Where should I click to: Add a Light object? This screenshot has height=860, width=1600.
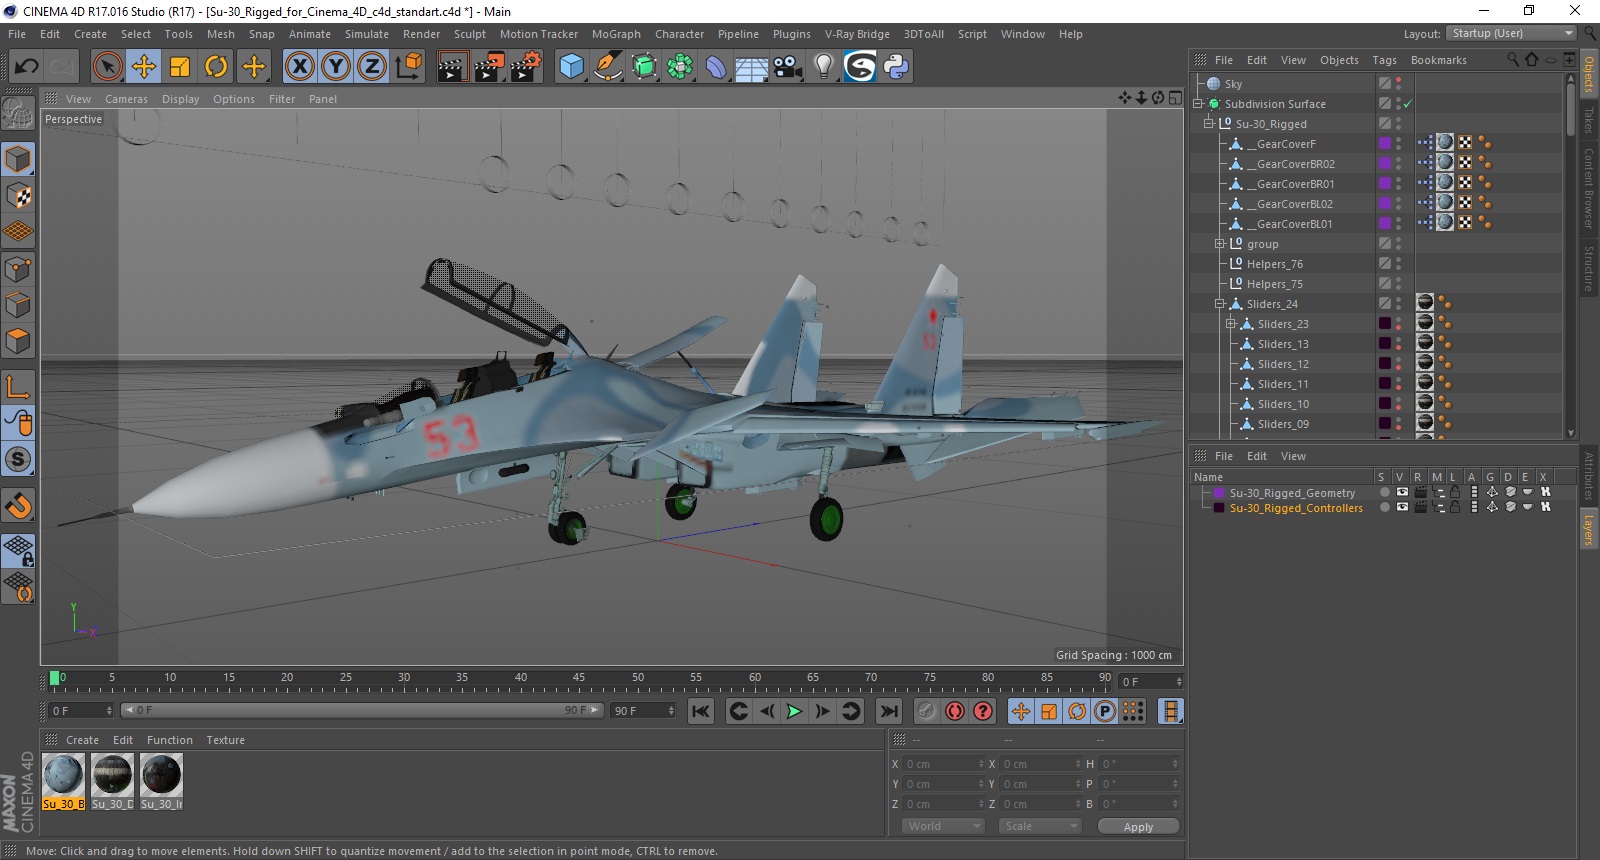click(824, 67)
